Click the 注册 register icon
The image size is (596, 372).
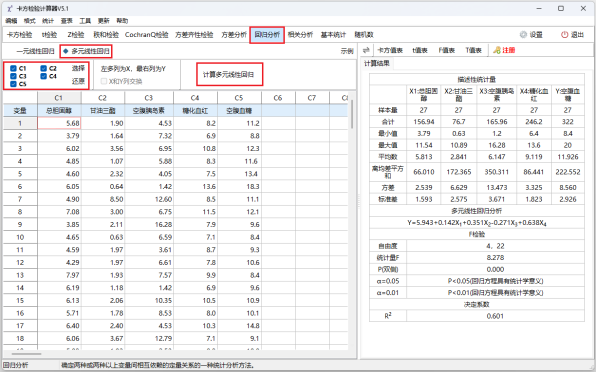(497, 50)
